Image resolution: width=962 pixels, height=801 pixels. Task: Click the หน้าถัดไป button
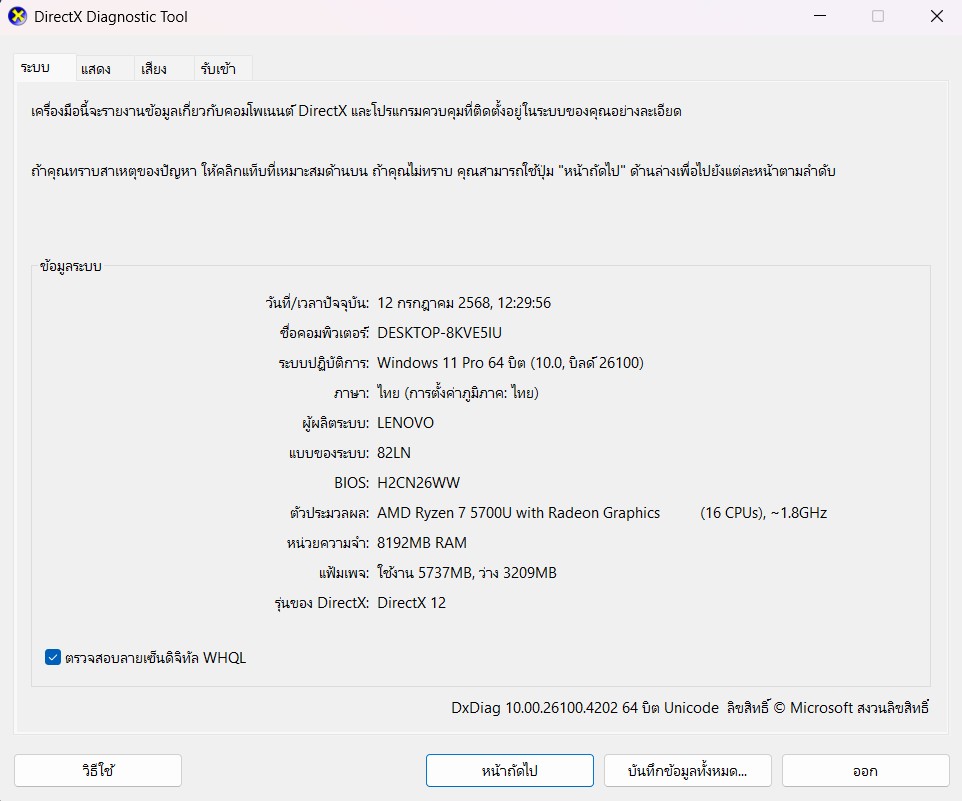(x=509, y=771)
